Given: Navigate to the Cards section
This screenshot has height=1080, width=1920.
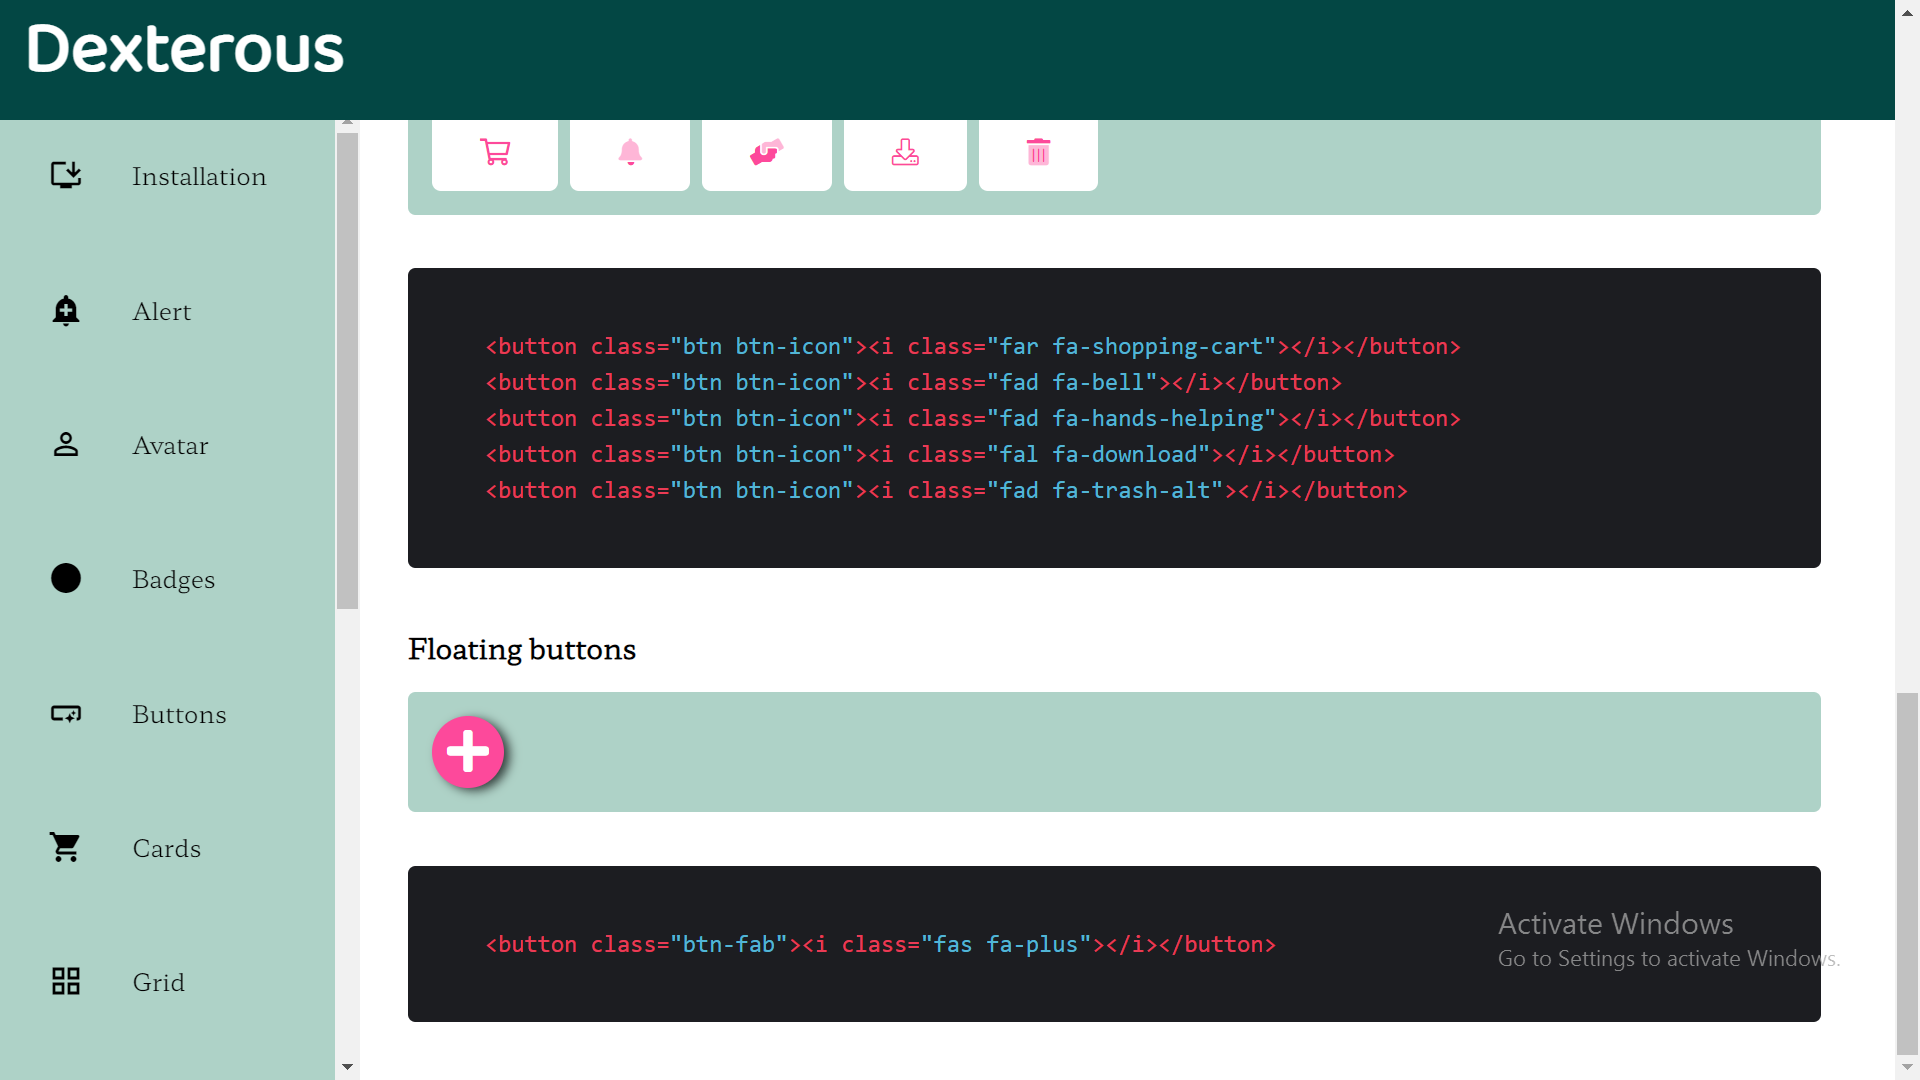Looking at the screenshot, I should pos(166,847).
